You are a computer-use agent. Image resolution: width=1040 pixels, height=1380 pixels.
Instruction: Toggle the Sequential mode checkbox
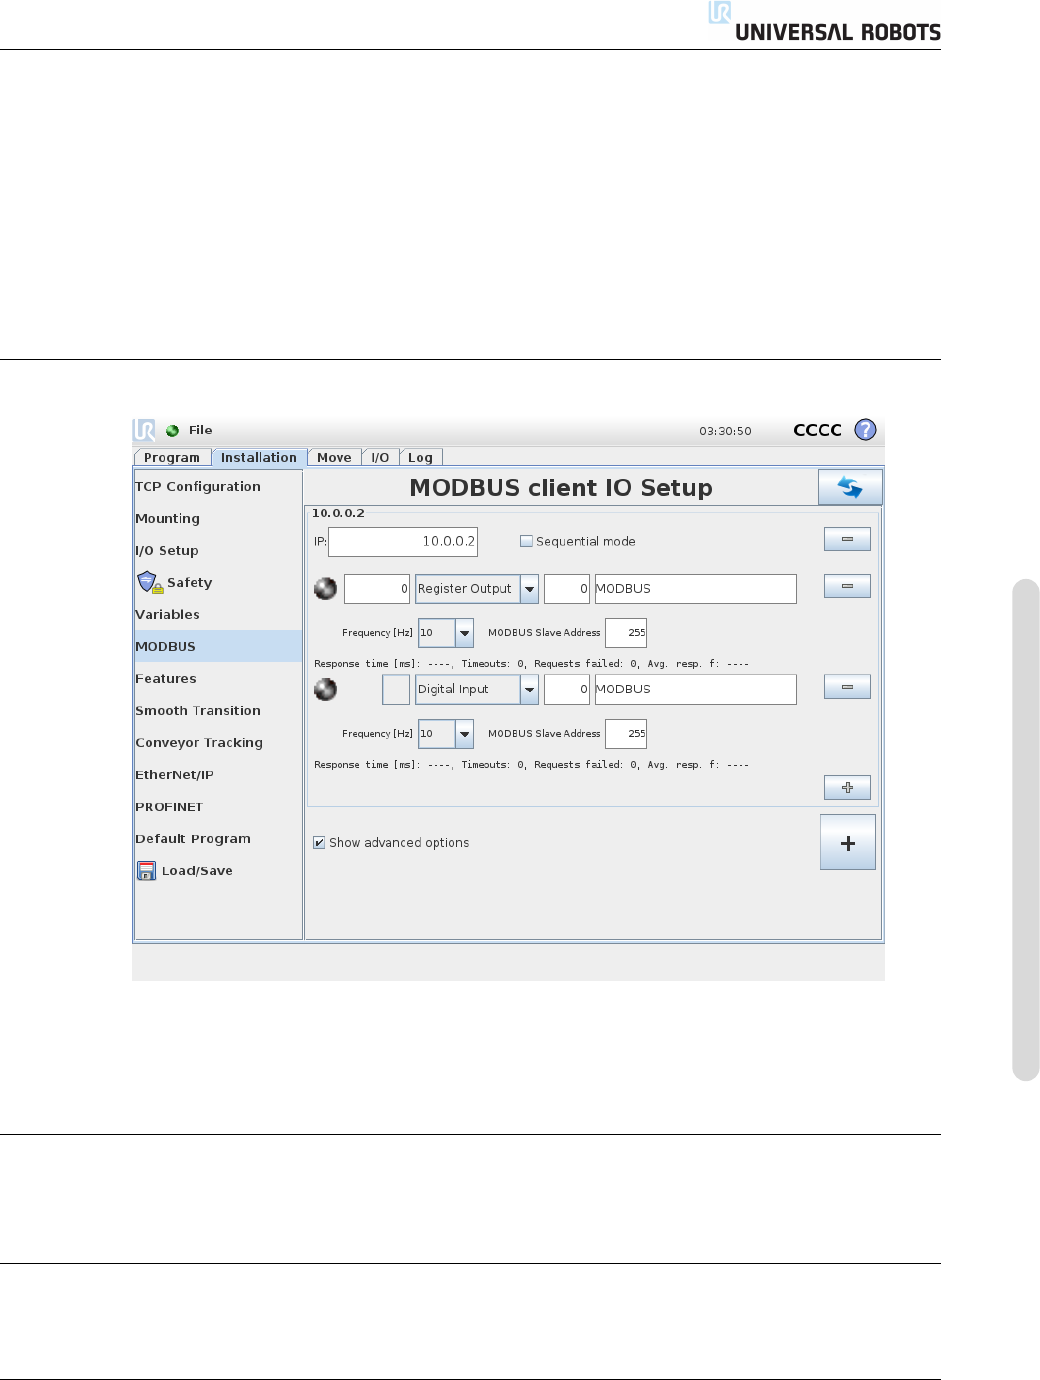(x=526, y=541)
